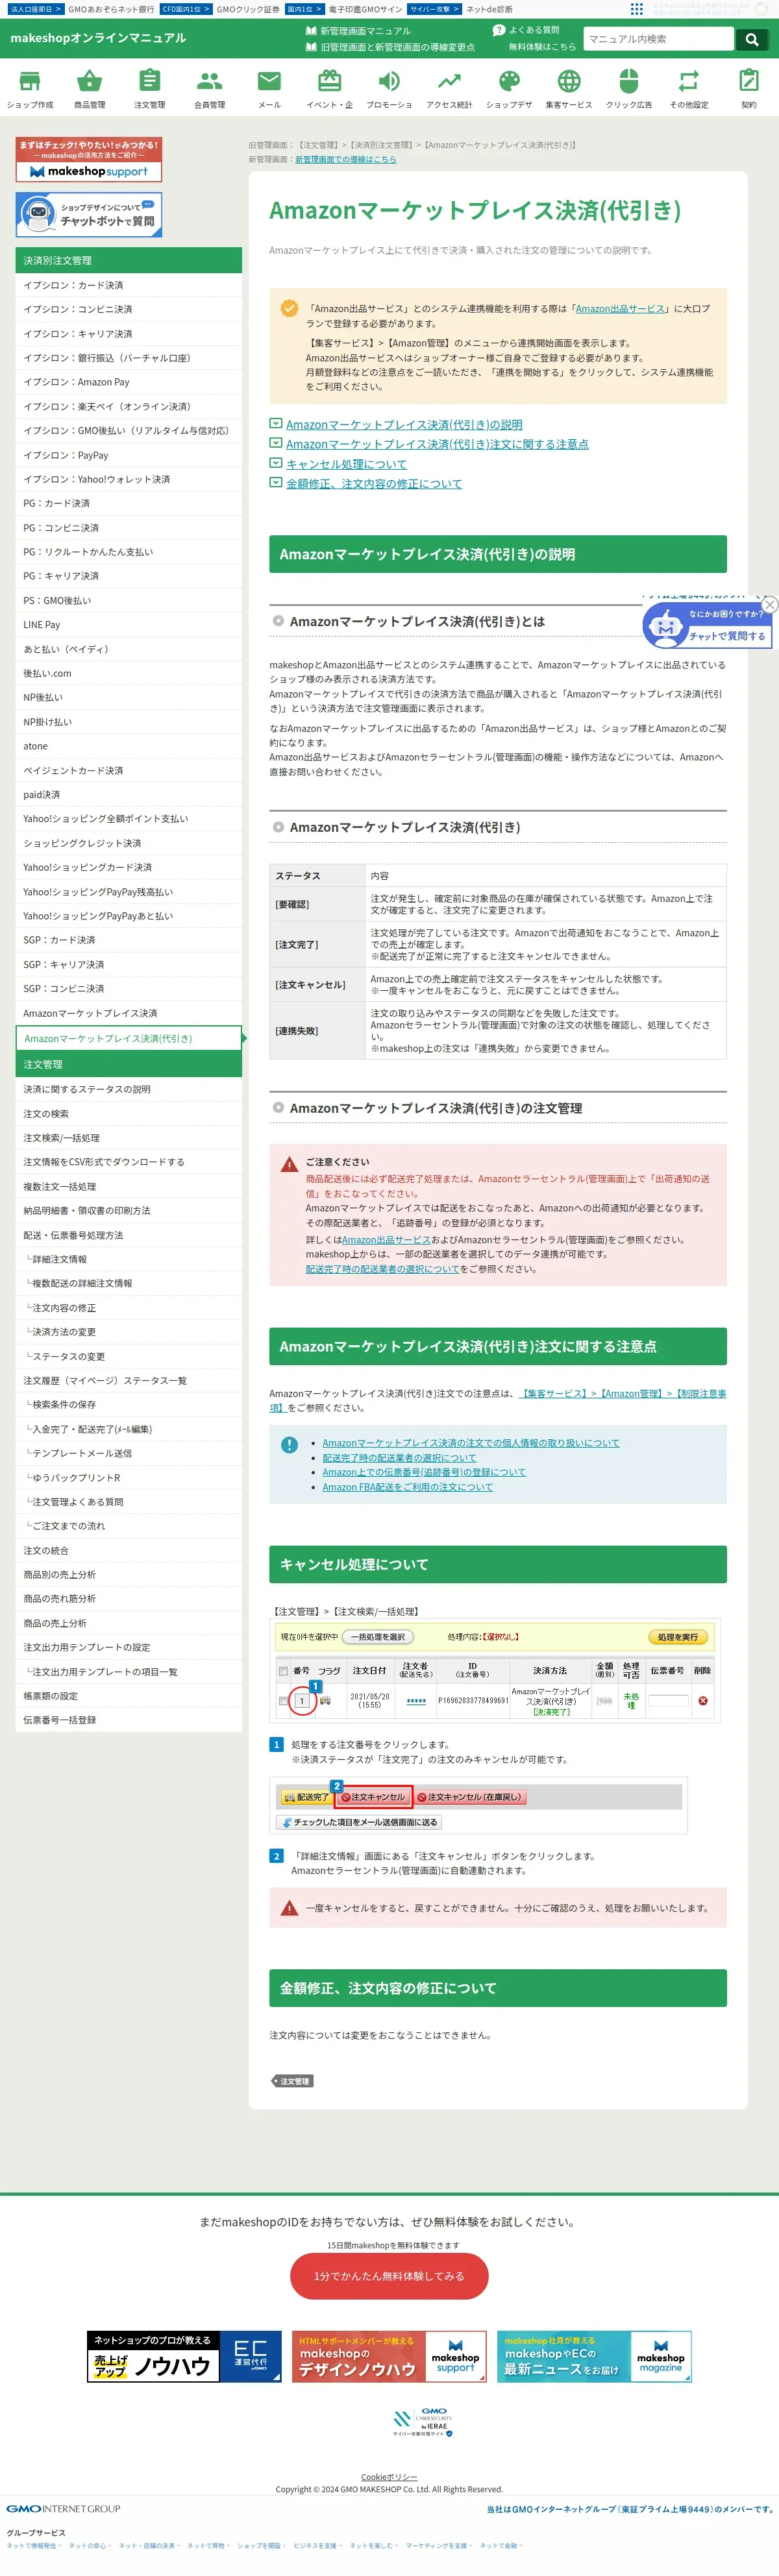Open the 新管理画面マニュアル link
779x2576 pixels.
point(358,31)
